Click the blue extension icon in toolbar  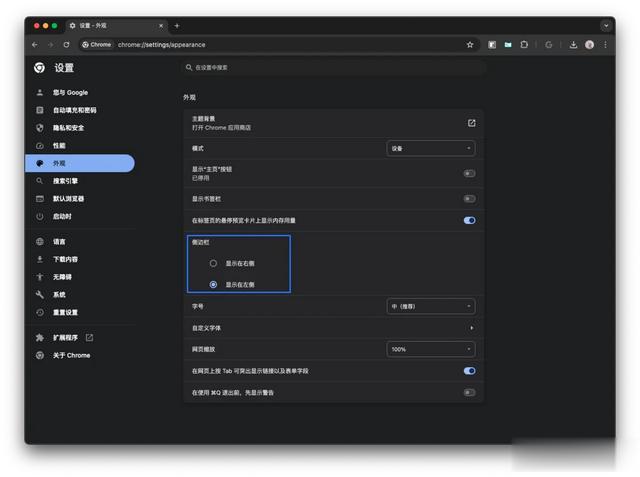tap(508, 45)
